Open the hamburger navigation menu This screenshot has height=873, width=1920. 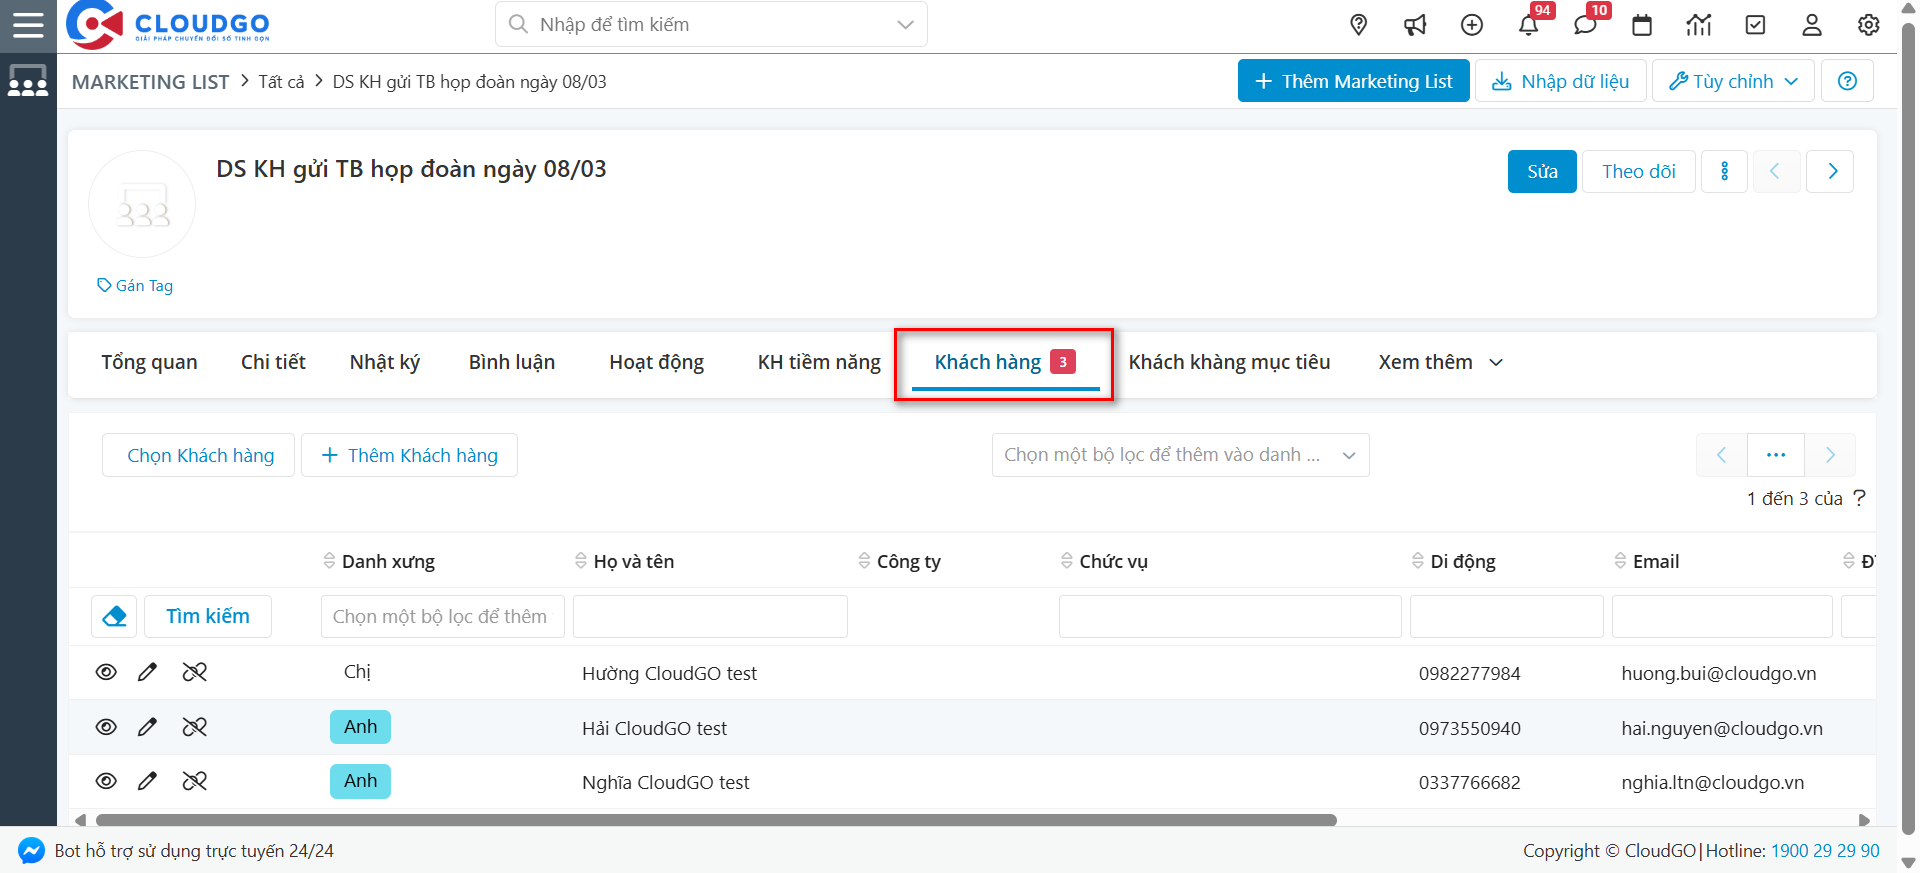click(x=28, y=25)
